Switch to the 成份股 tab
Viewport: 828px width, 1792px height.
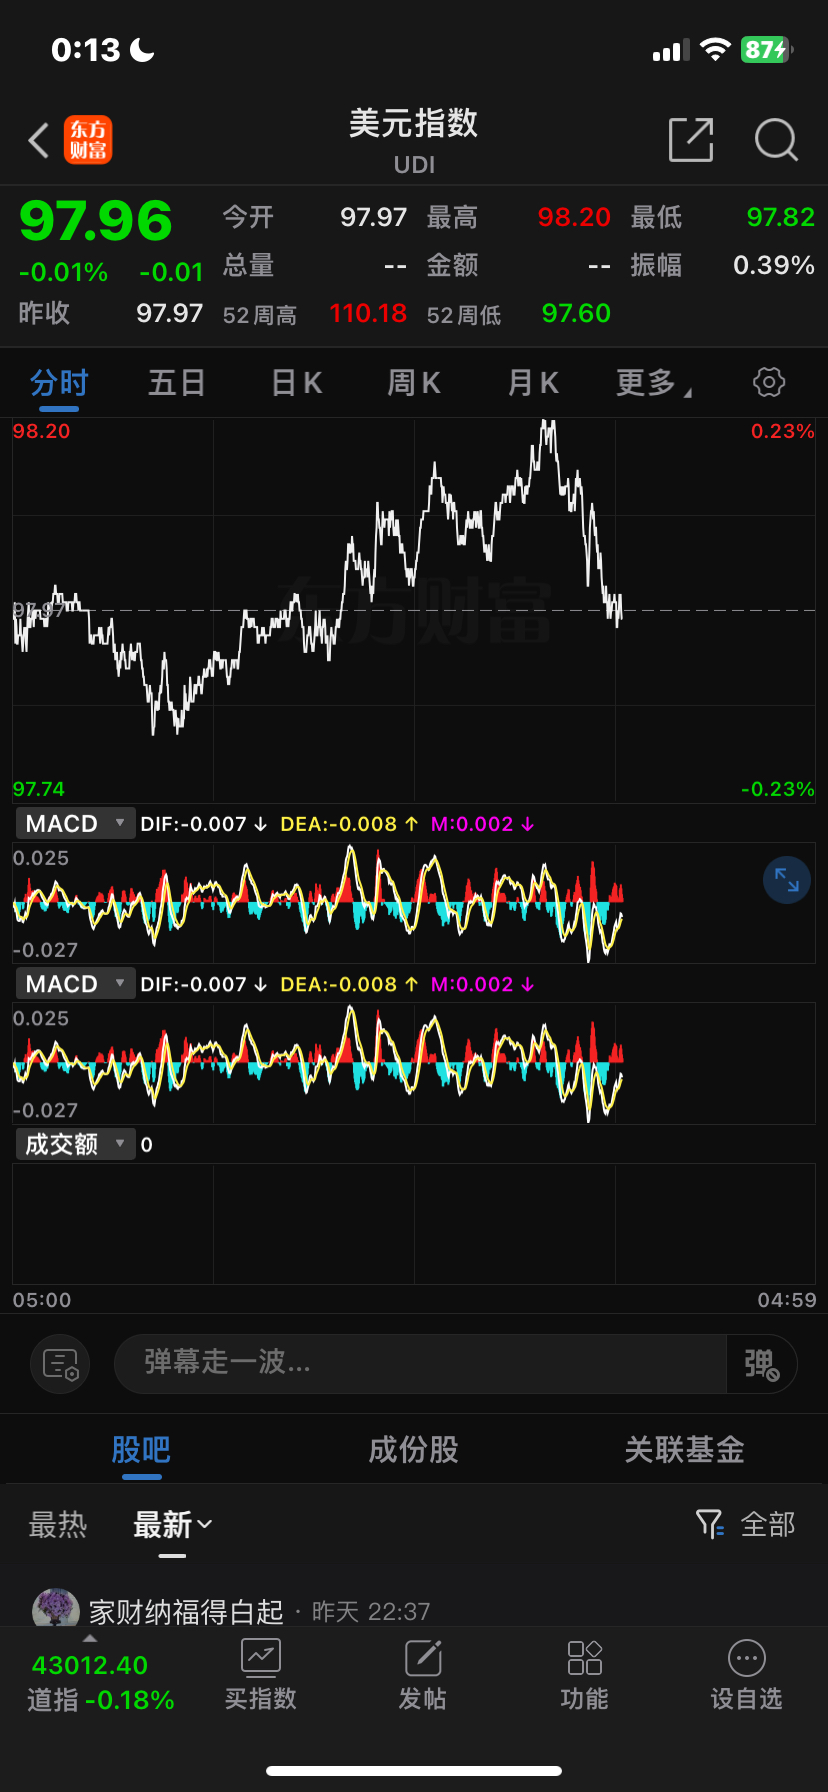tap(413, 1449)
